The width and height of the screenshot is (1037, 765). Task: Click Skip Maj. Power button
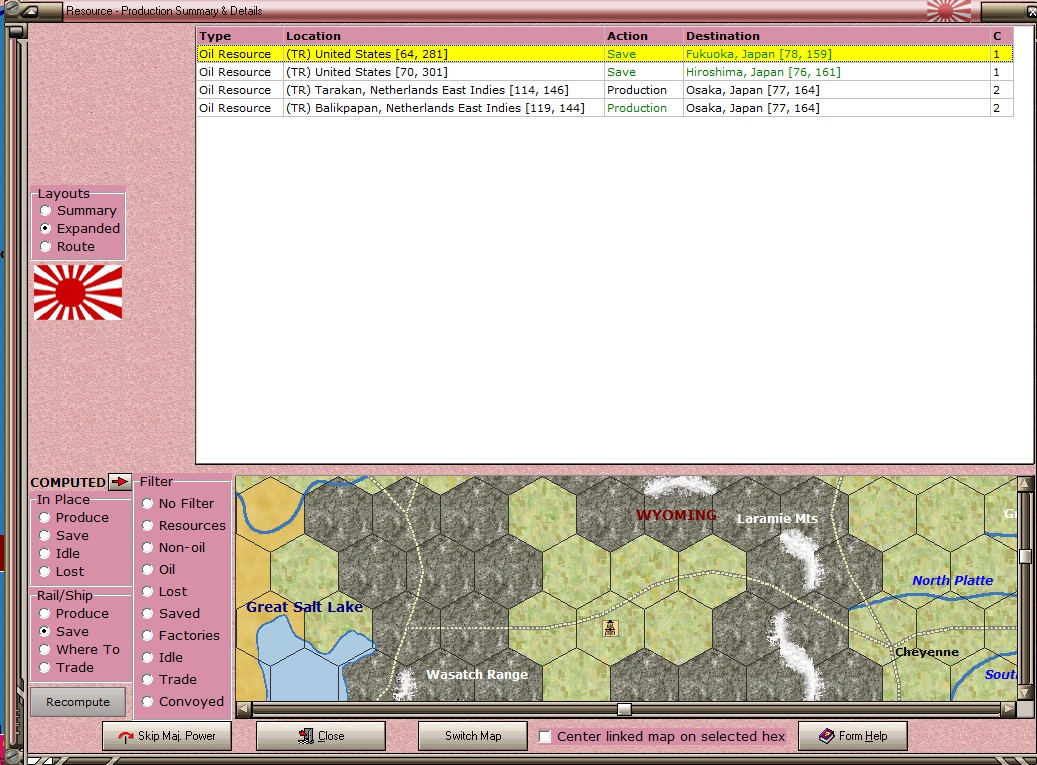pyautogui.click(x=167, y=736)
